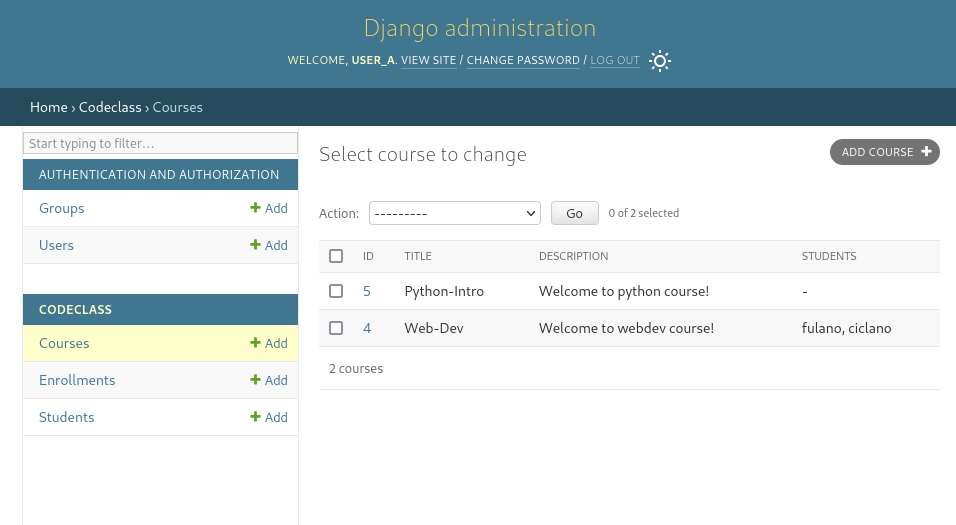Open course ID 5 link
This screenshot has height=525, width=956.
pos(367,291)
